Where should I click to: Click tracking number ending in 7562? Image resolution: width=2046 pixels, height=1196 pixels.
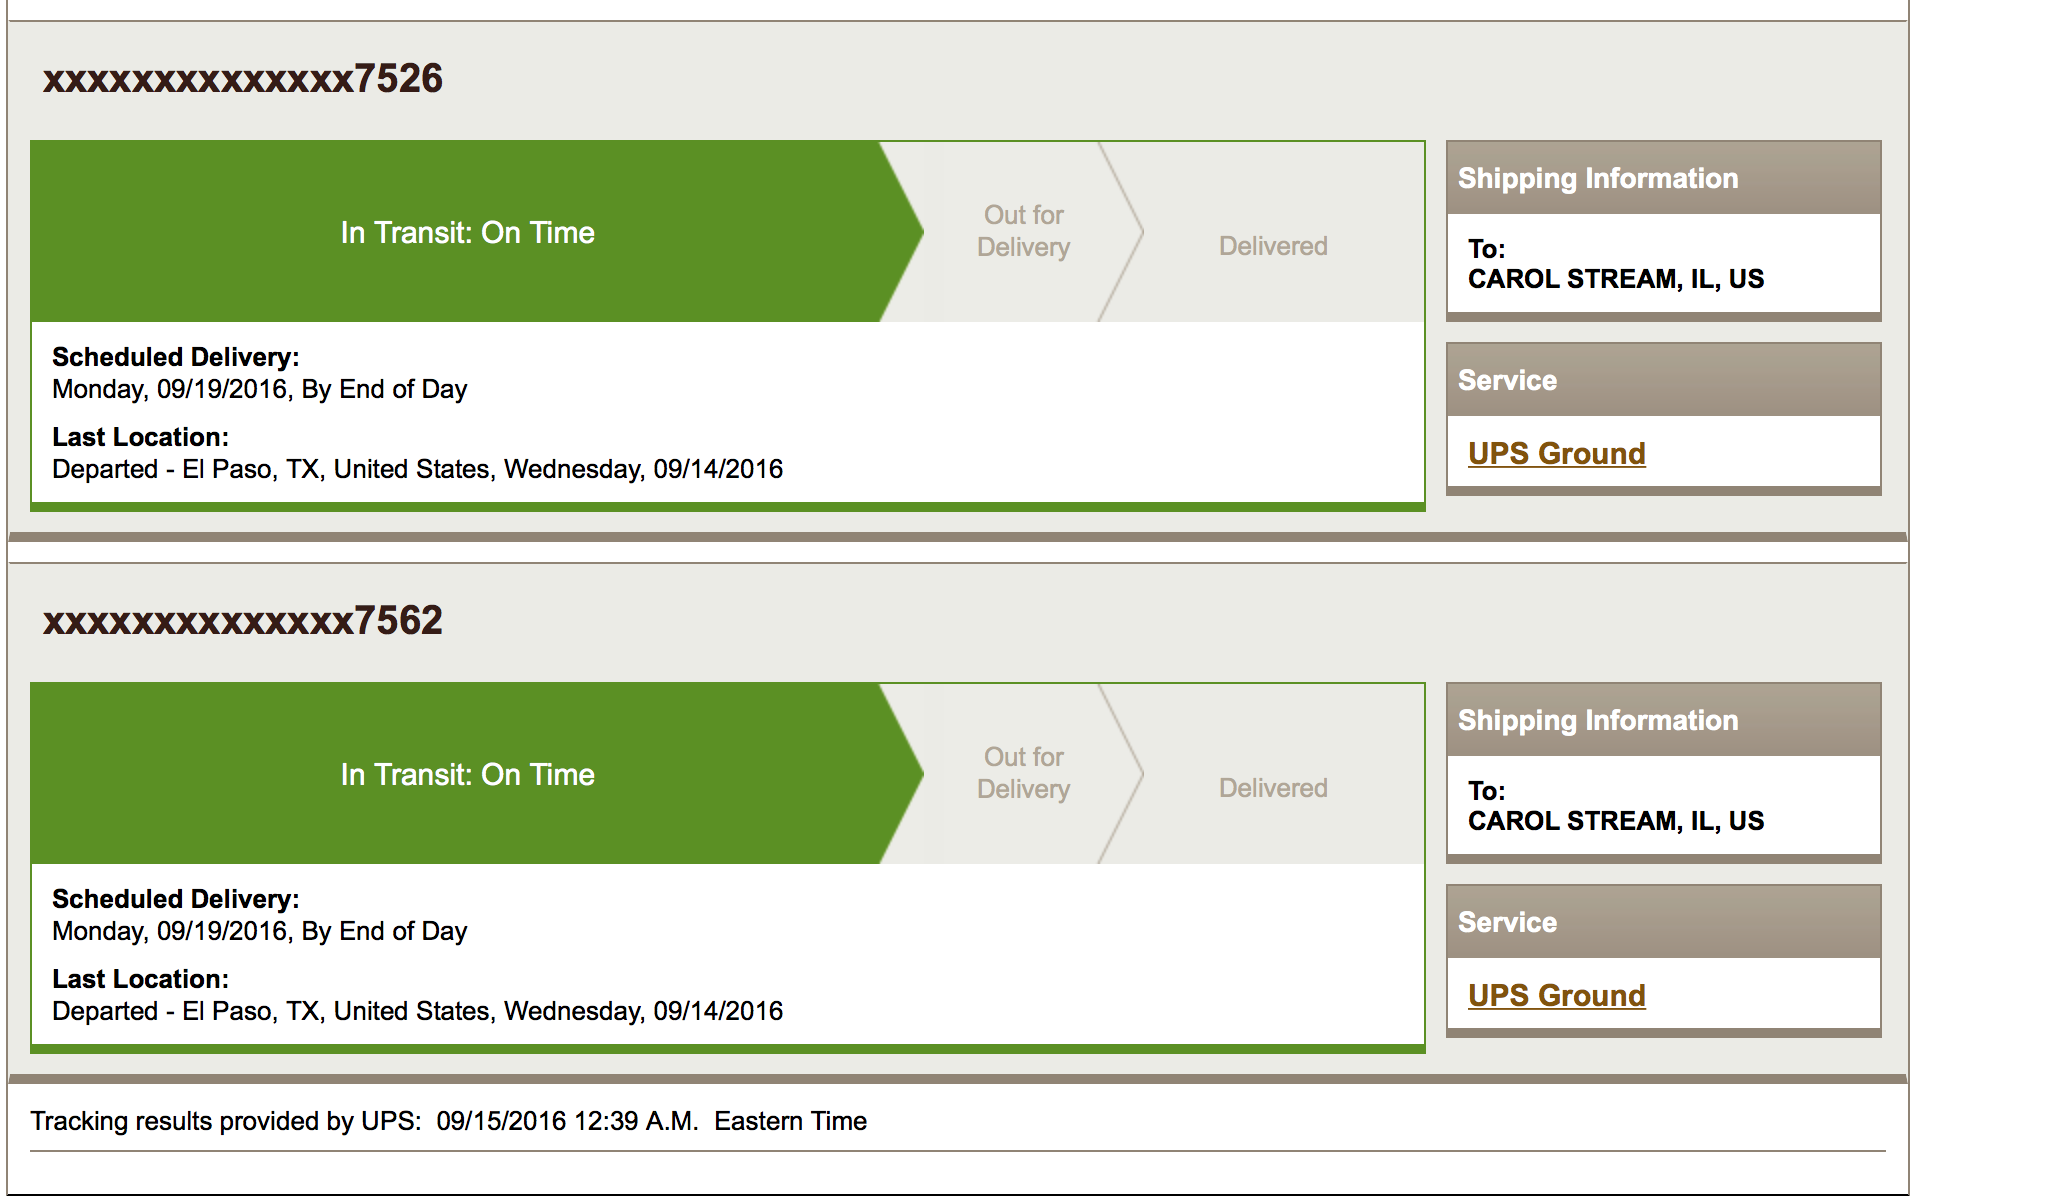(242, 620)
